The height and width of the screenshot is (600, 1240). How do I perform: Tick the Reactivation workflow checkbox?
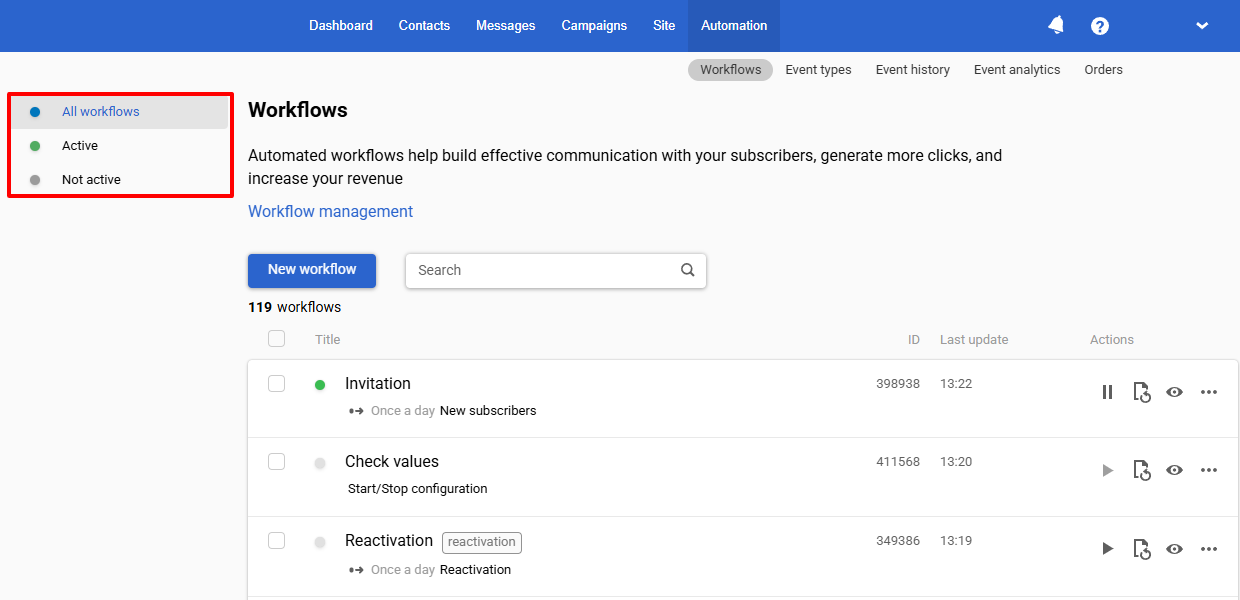pos(277,540)
